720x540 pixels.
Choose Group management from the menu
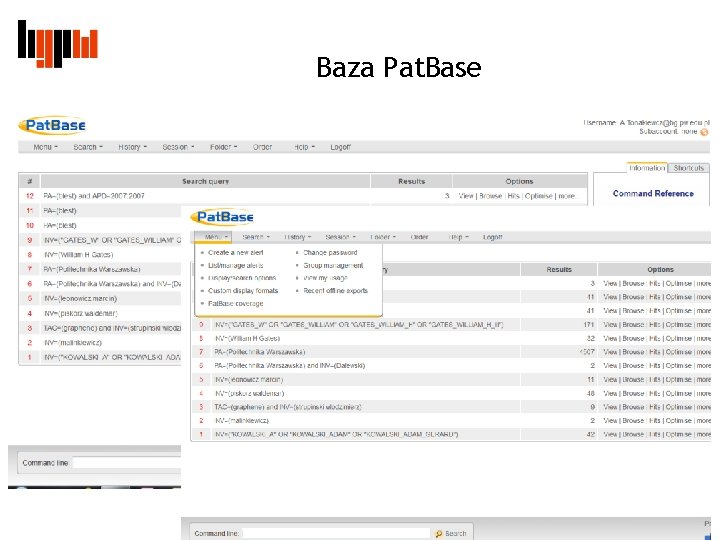(333, 265)
